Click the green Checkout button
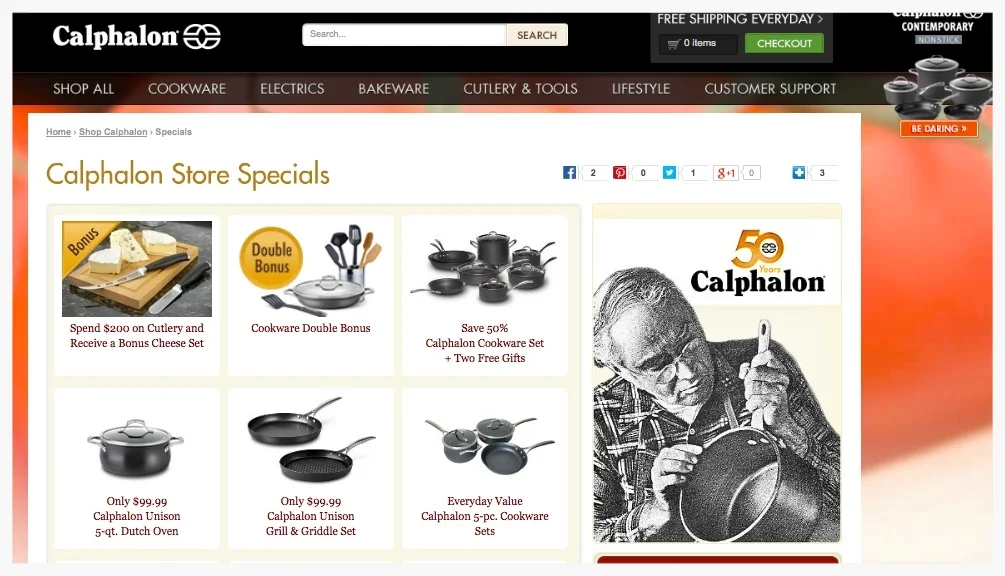The width and height of the screenshot is (1005, 576). coord(785,44)
